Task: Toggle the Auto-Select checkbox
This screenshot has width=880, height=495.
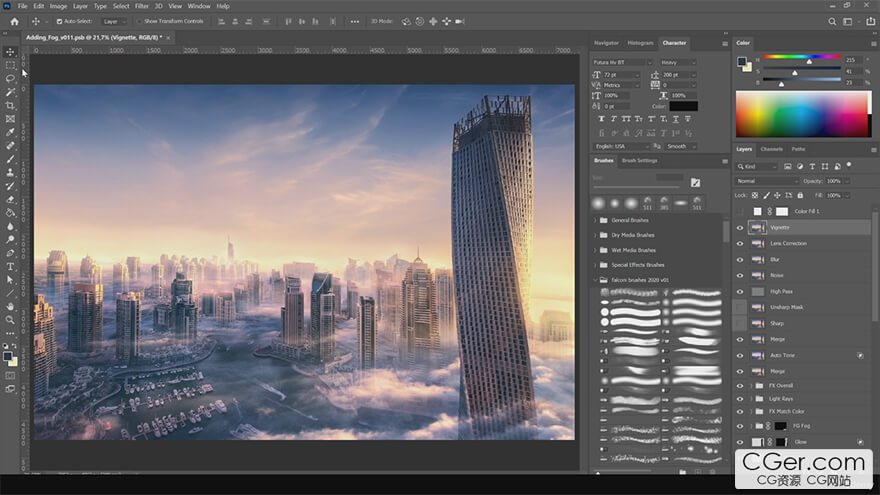Action: click(59, 21)
